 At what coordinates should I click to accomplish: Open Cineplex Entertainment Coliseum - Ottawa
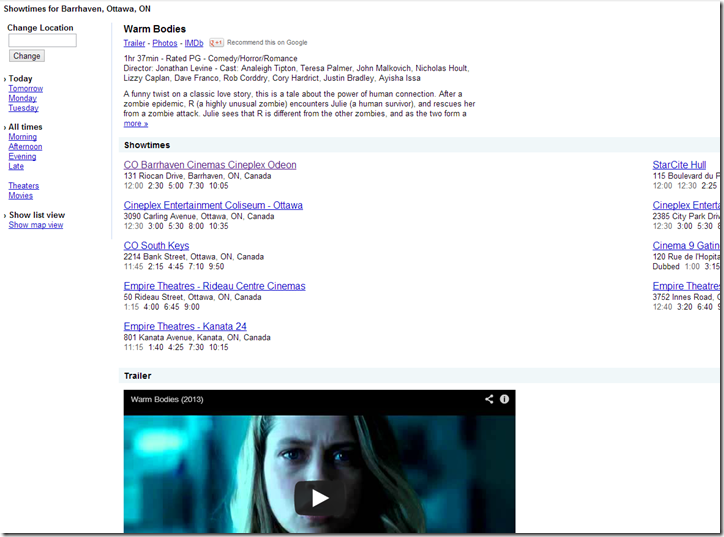point(213,205)
